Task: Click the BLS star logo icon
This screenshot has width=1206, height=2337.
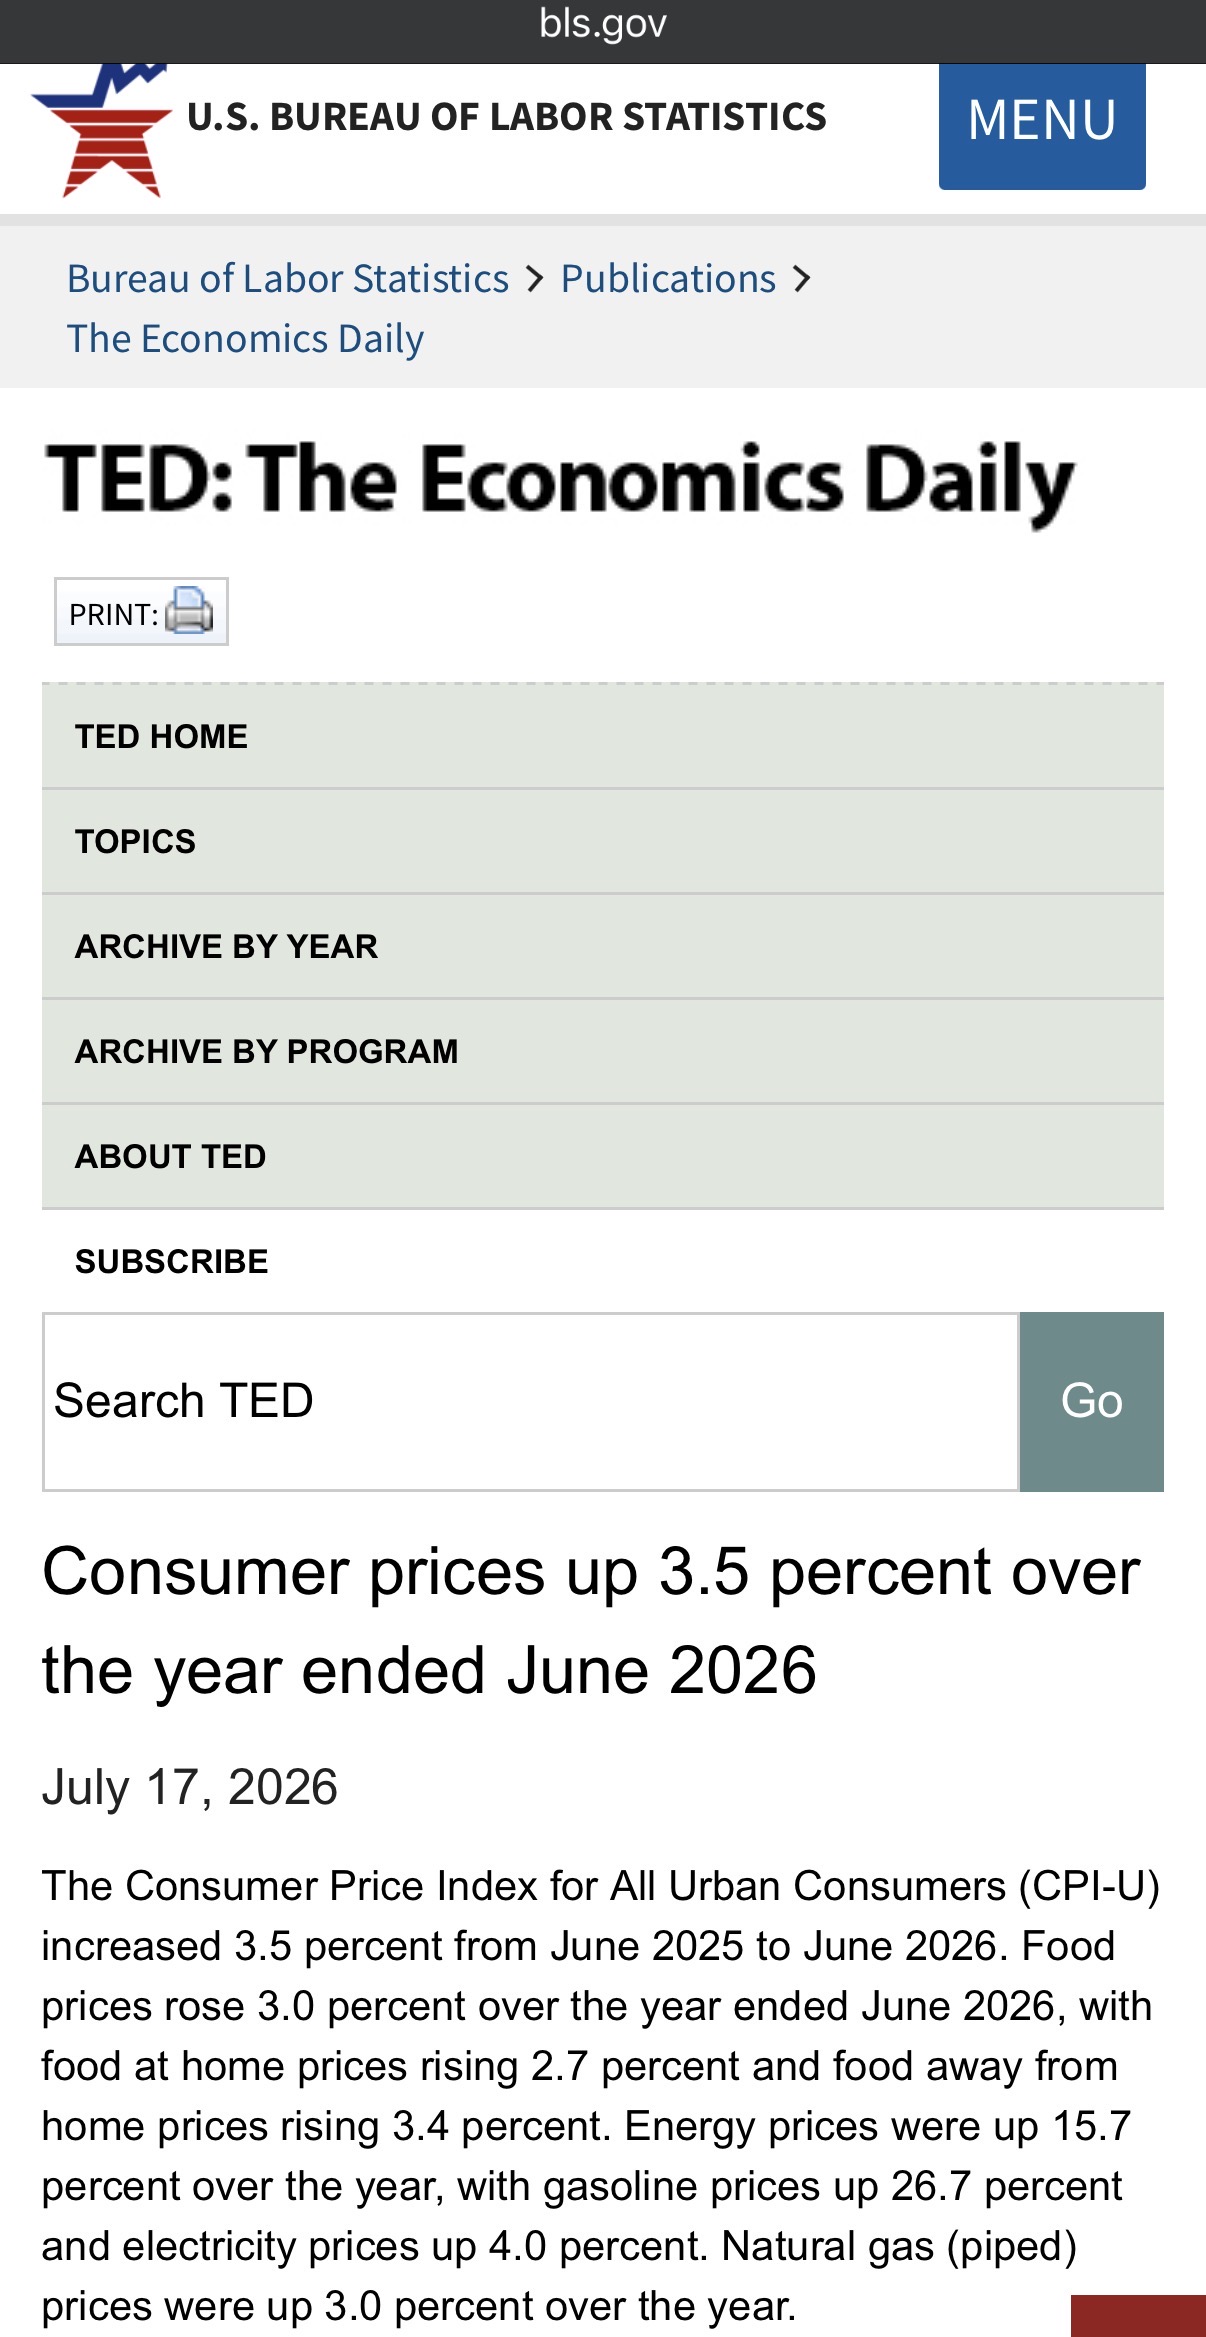Action: 102,130
